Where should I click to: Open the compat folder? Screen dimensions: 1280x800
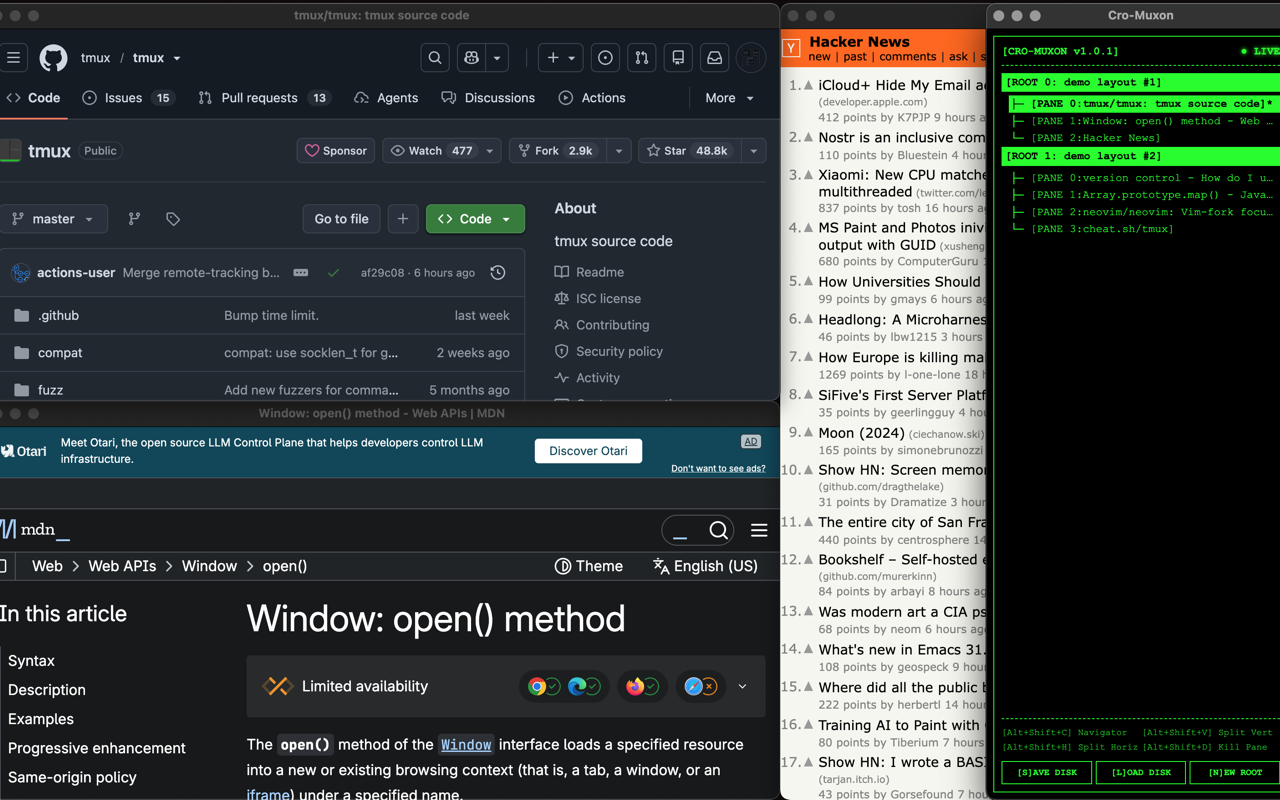point(60,353)
